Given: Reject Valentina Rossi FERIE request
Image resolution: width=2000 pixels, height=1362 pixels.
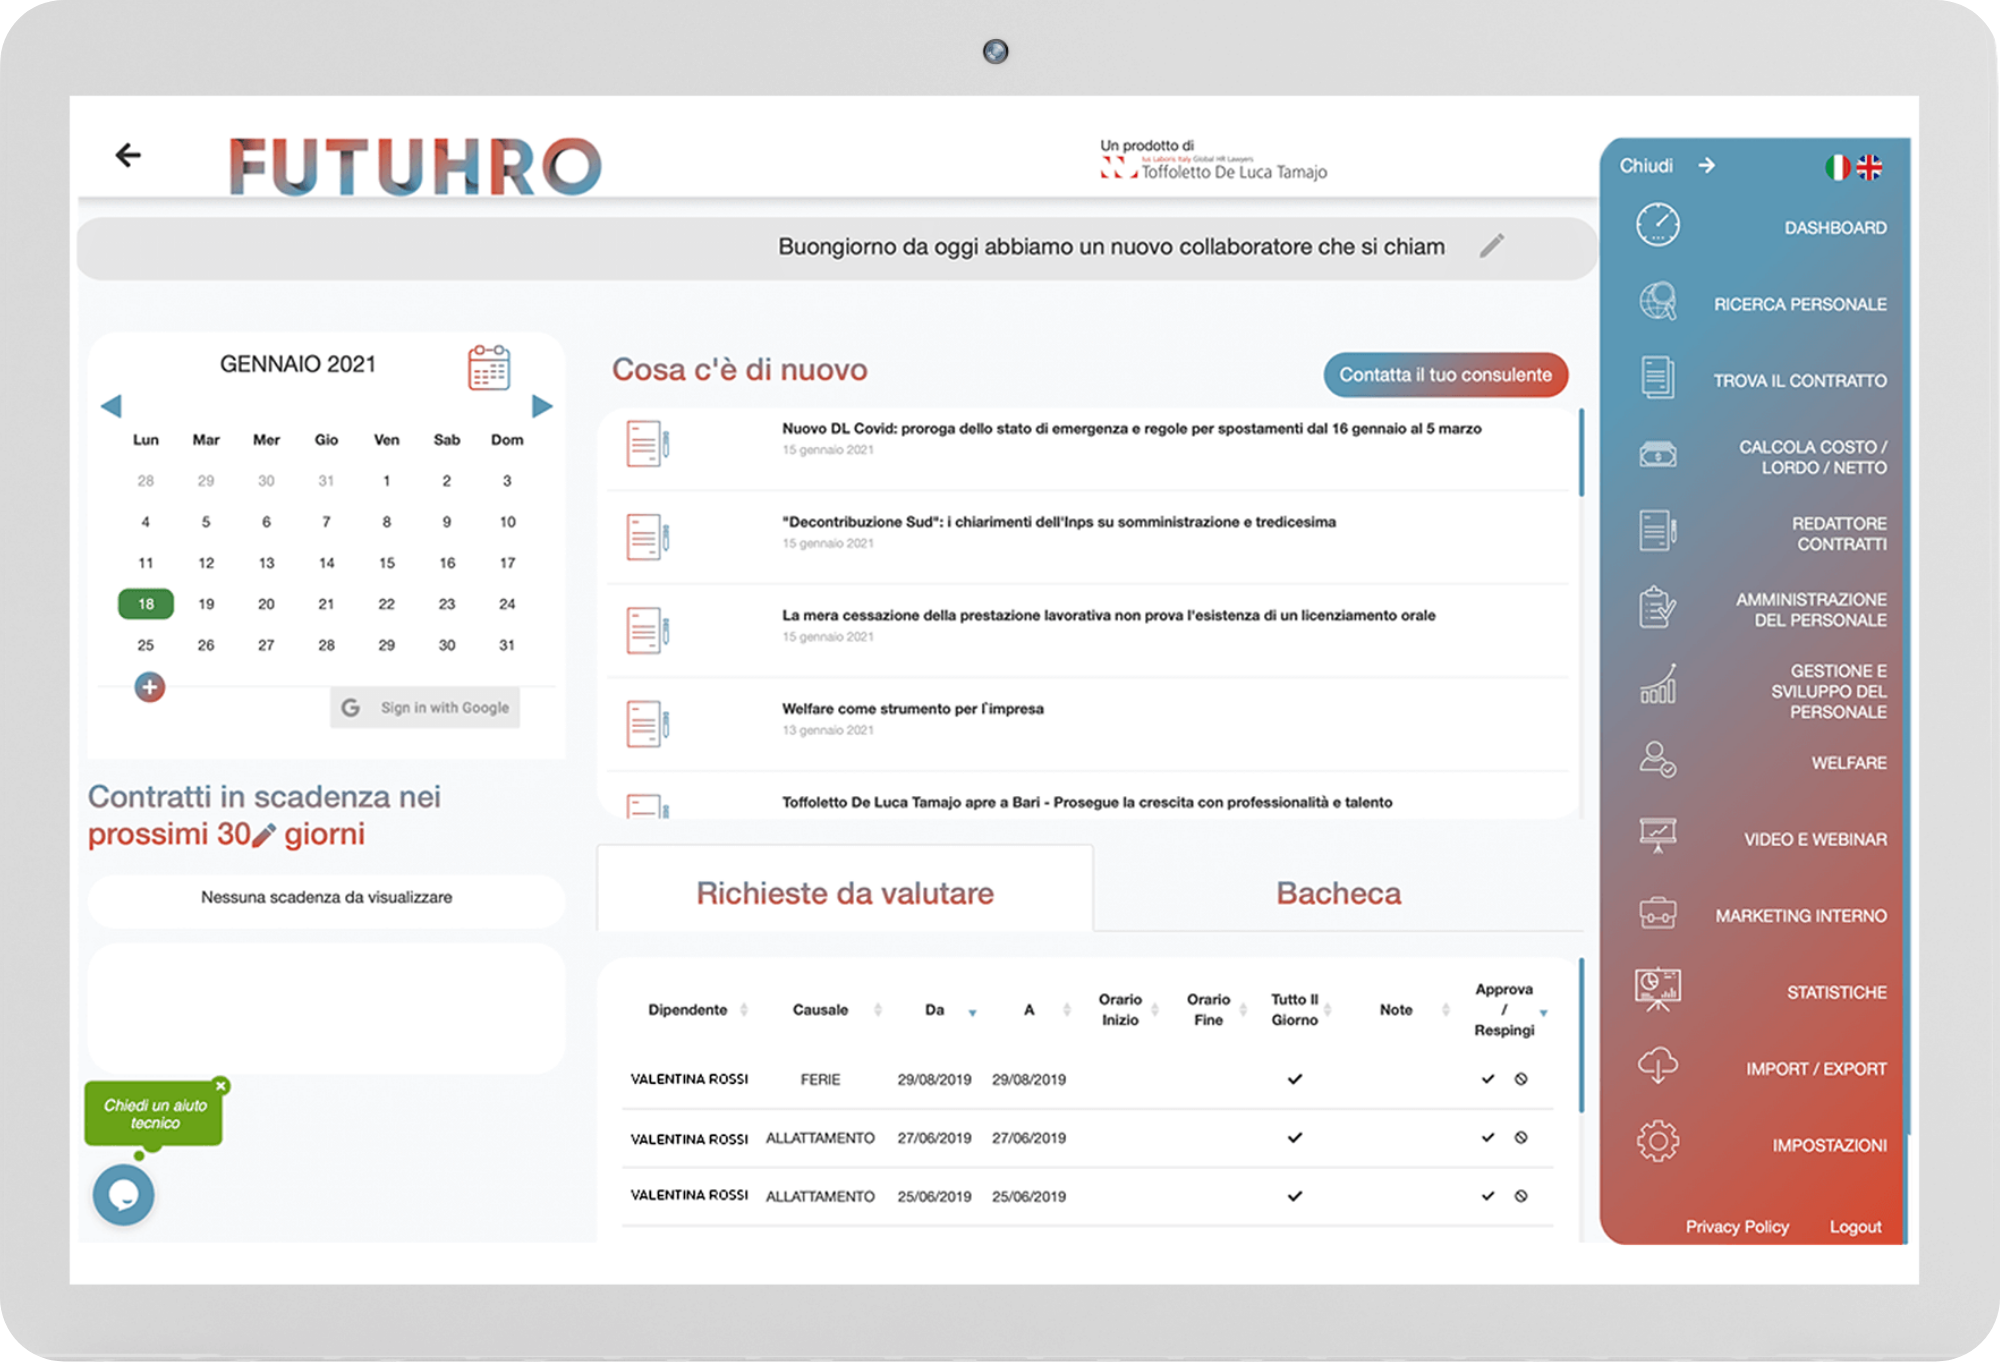Looking at the screenshot, I should click(x=1521, y=1079).
